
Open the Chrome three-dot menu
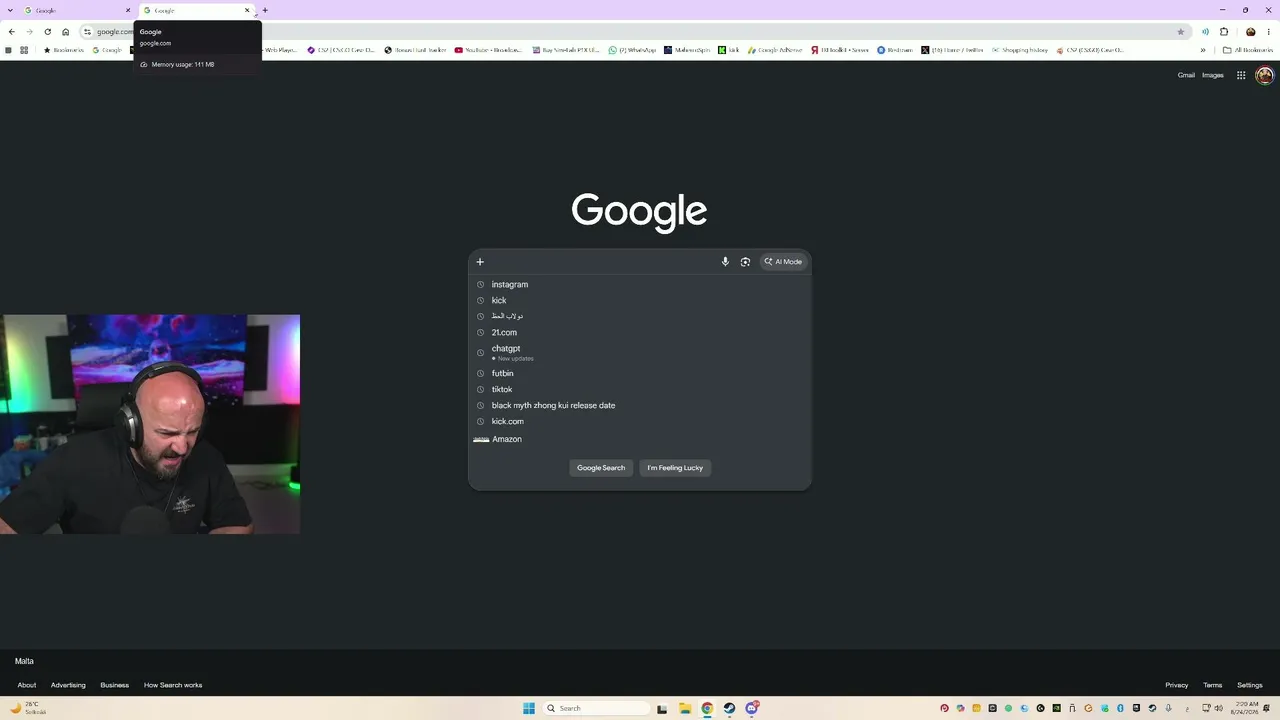point(1269,32)
